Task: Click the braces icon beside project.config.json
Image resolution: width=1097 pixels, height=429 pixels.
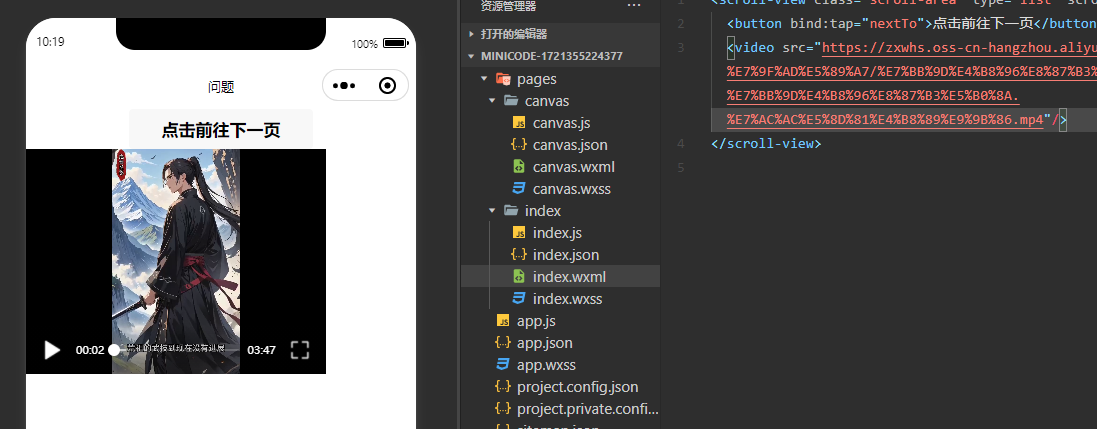Action: point(502,387)
